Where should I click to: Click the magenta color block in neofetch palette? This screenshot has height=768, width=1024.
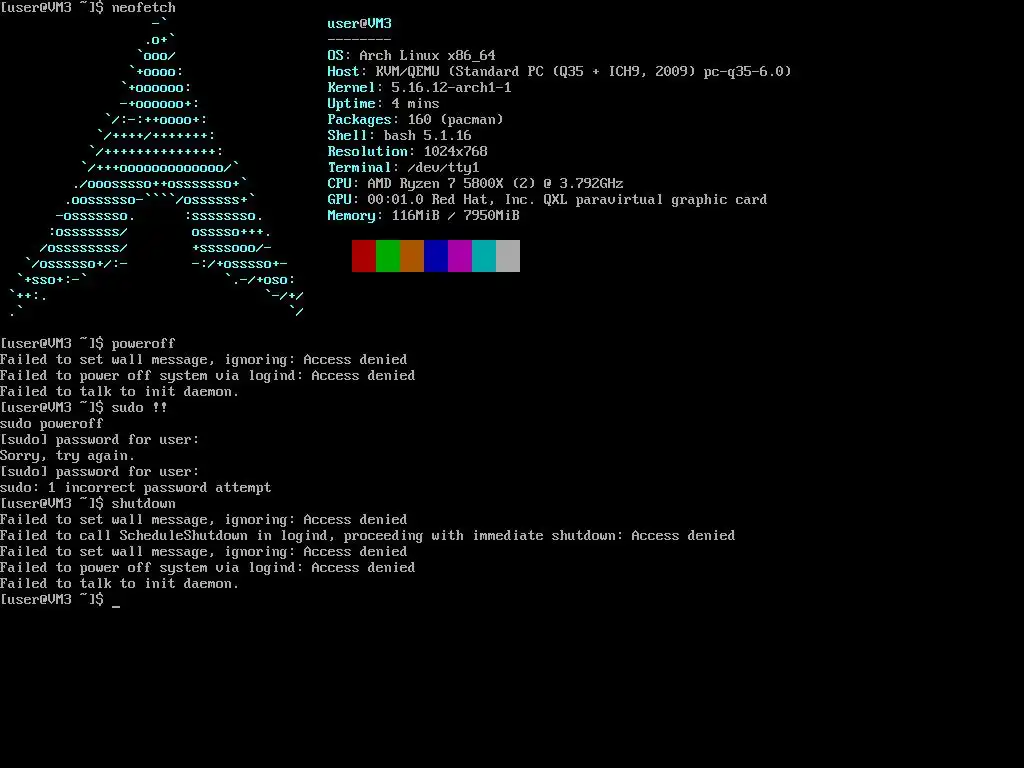coord(460,255)
